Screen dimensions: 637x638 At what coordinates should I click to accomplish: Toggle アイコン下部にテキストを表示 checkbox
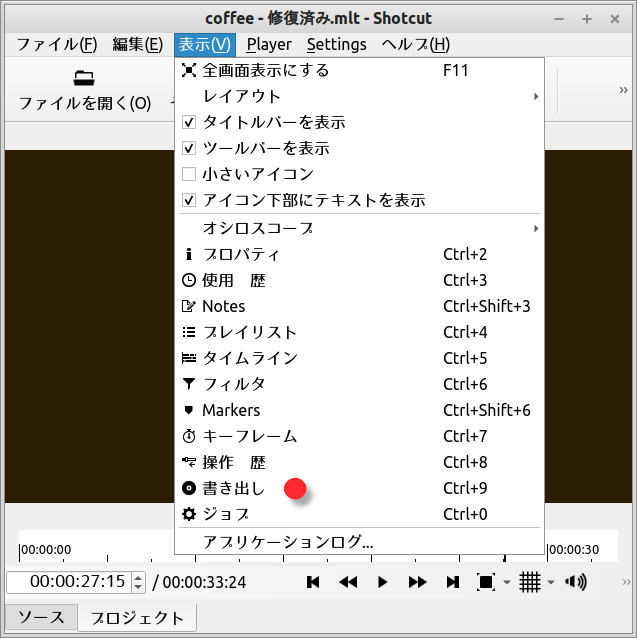click(189, 200)
